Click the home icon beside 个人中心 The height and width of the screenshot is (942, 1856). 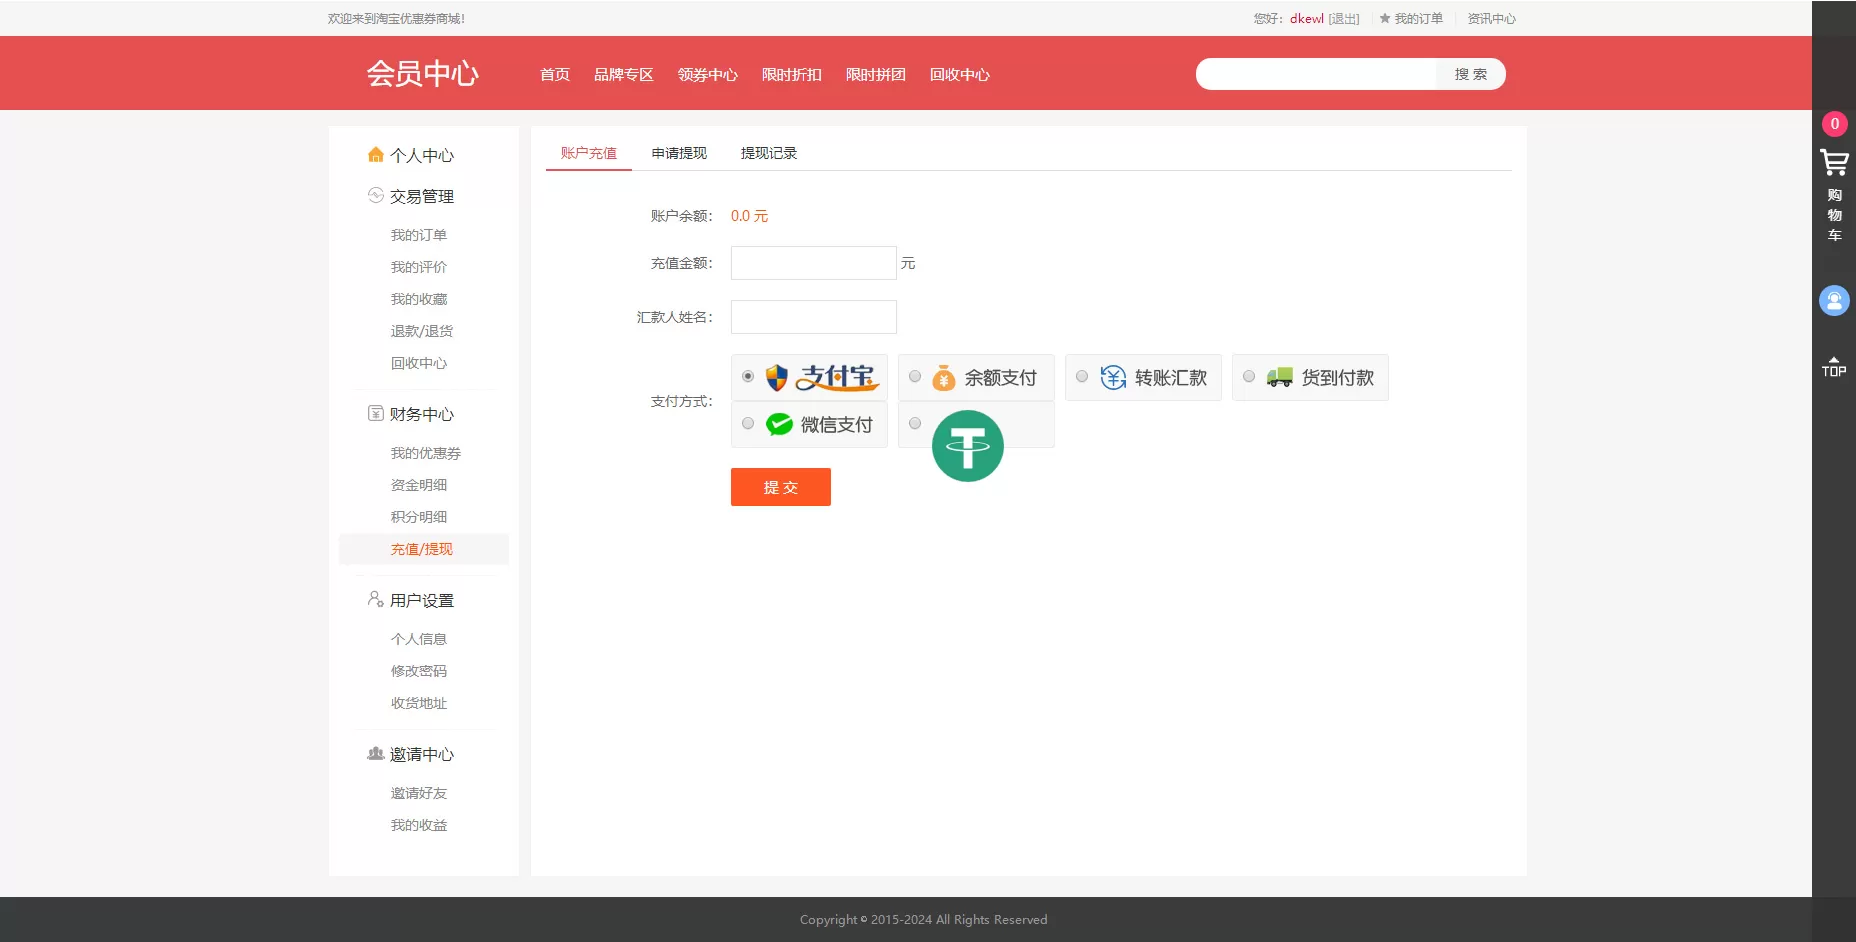click(375, 155)
